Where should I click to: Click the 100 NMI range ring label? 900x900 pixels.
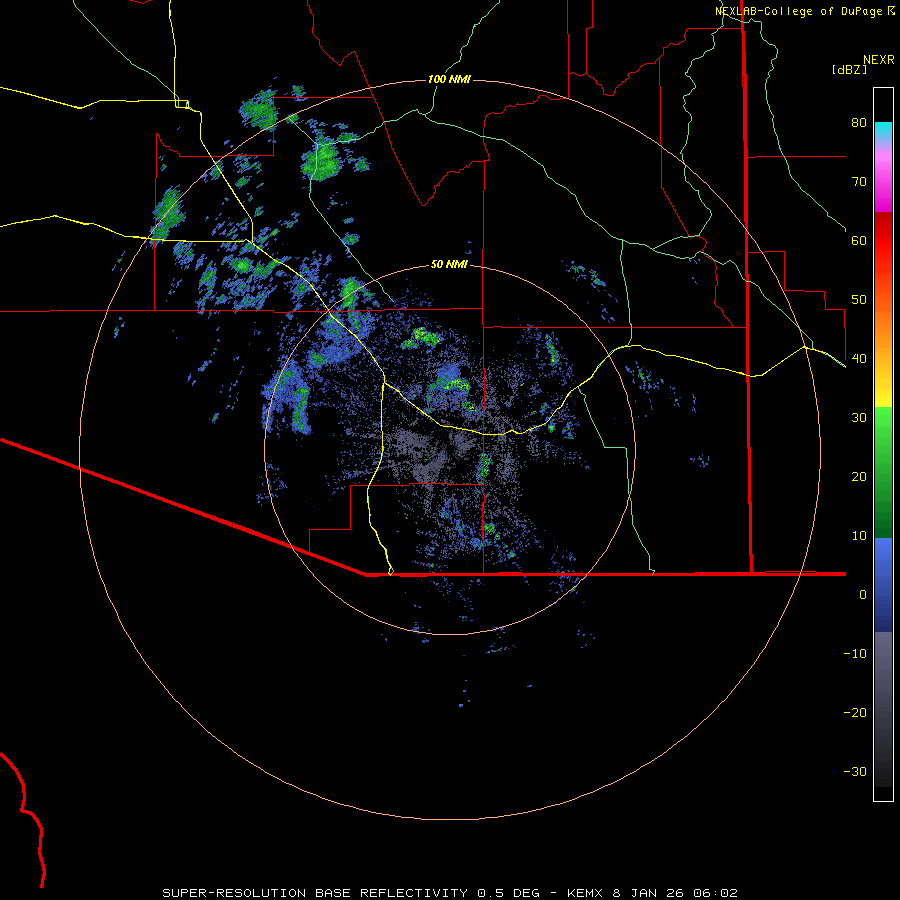coord(449,79)
